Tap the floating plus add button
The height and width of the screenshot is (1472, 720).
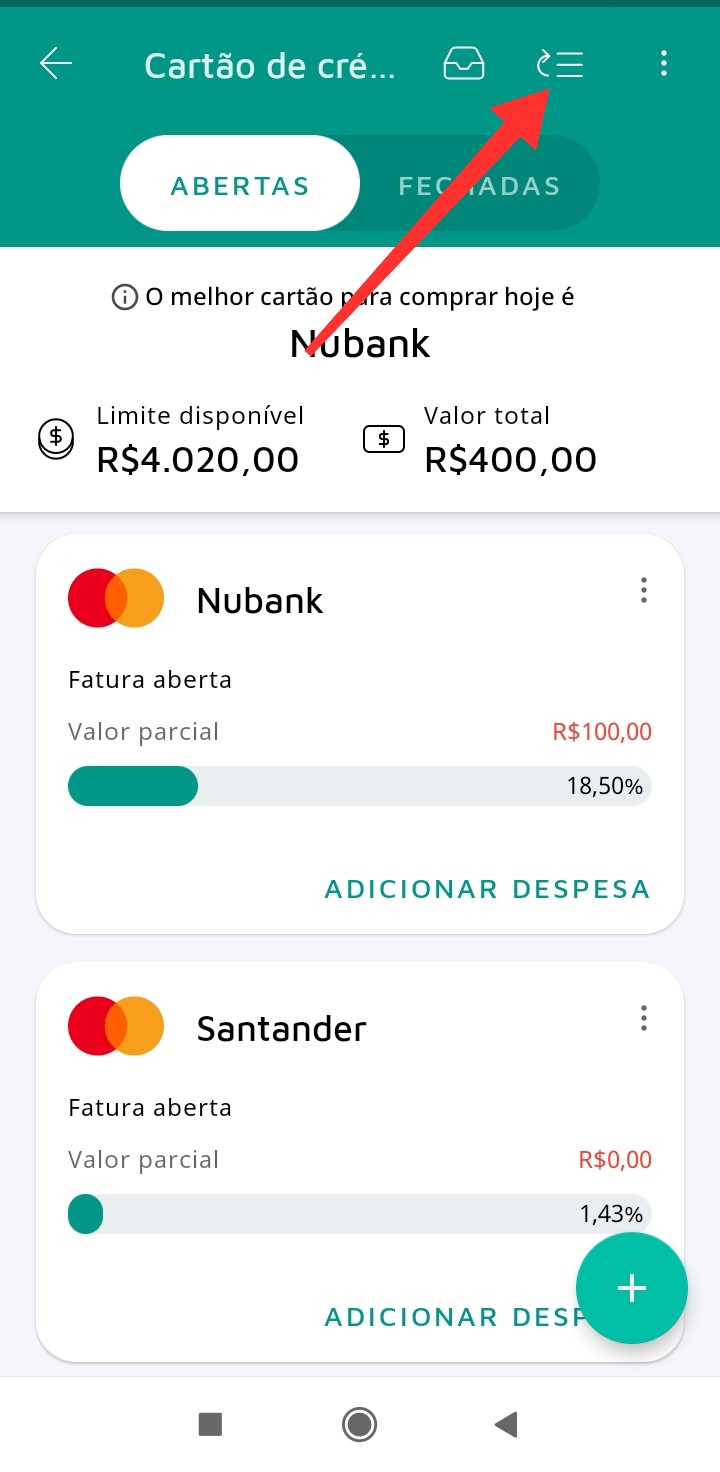click(x=631, y=1288)
